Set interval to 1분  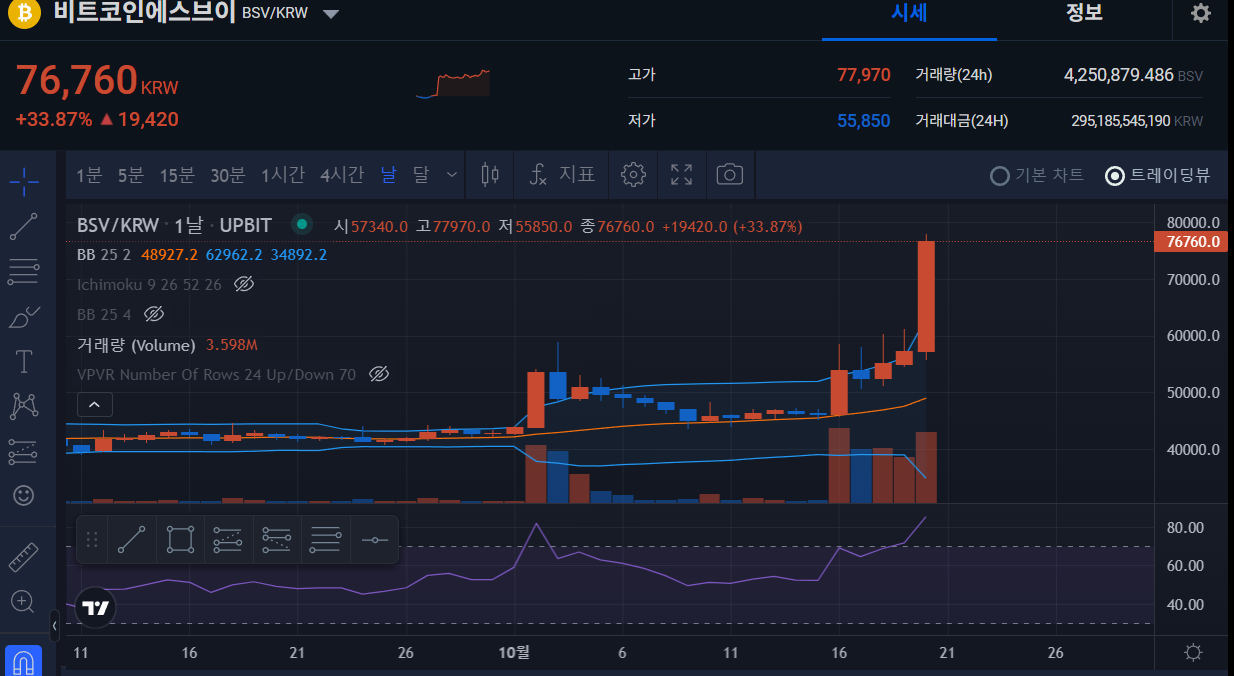click(89, 175)
